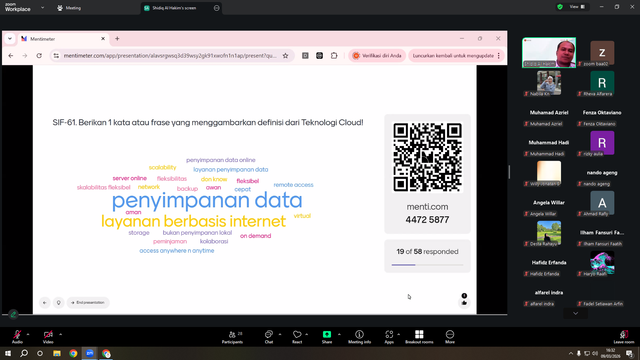Open browser extensions puzzle icon
This screenshot has width=640, height=360.
(x=334, y=56)
